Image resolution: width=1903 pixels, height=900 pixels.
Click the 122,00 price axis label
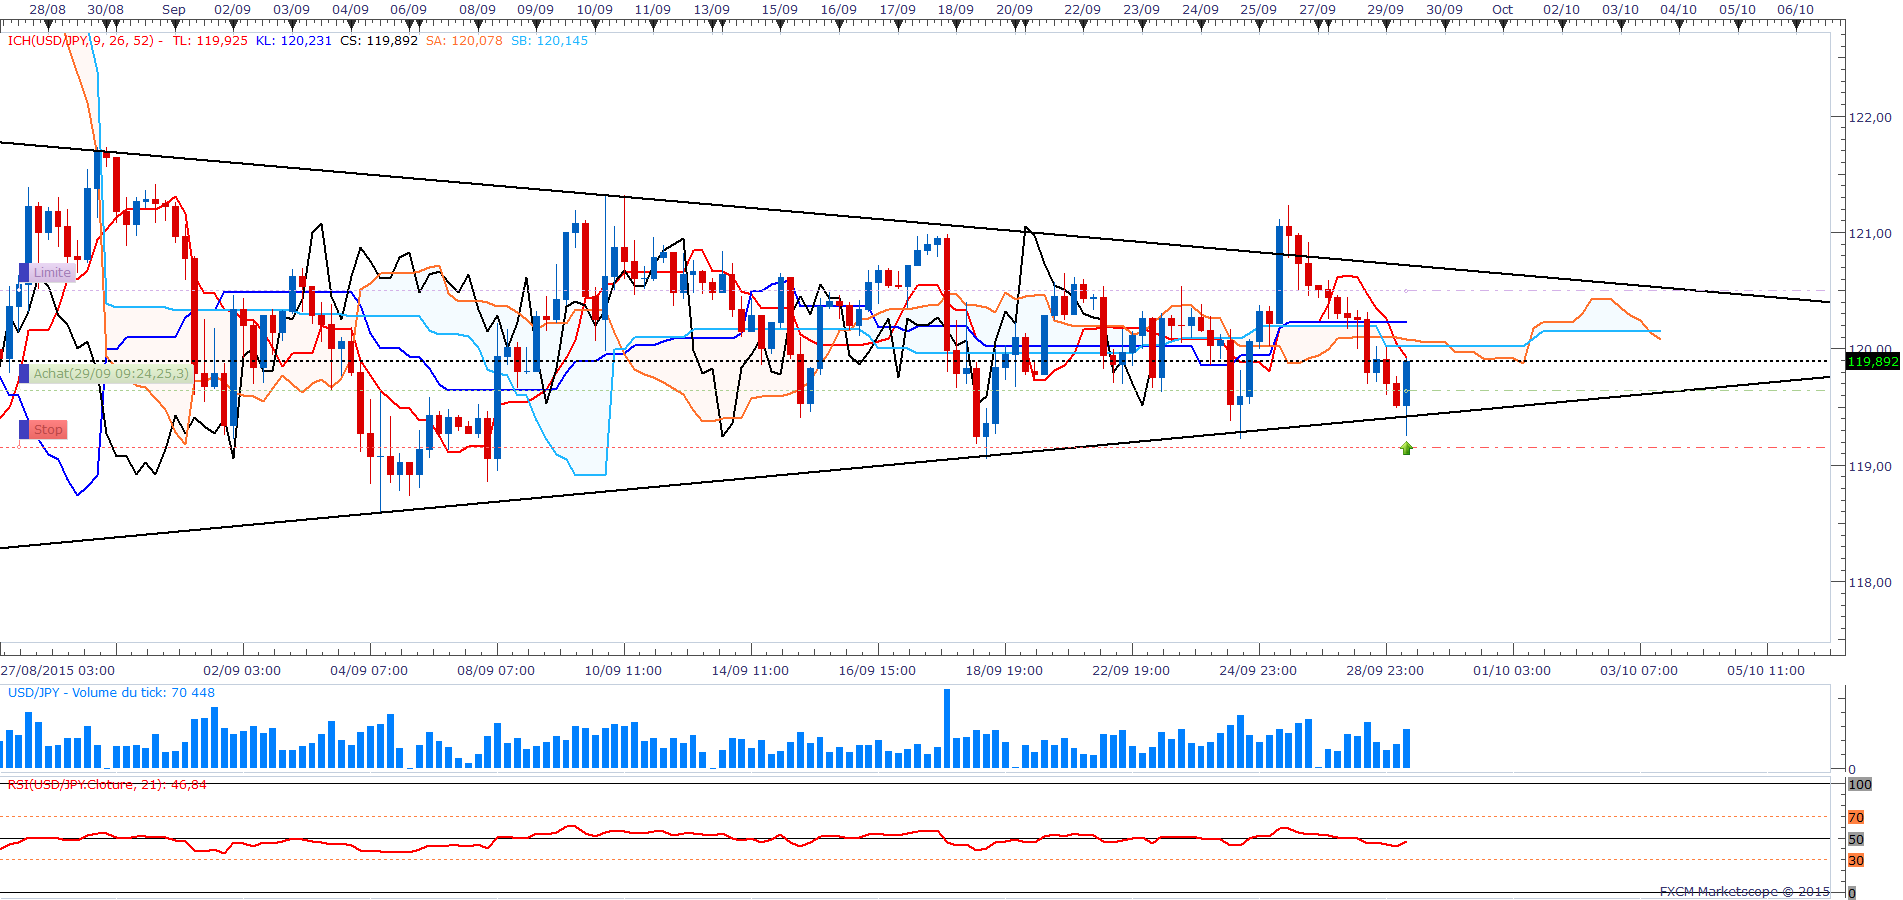coord(1870,118)
